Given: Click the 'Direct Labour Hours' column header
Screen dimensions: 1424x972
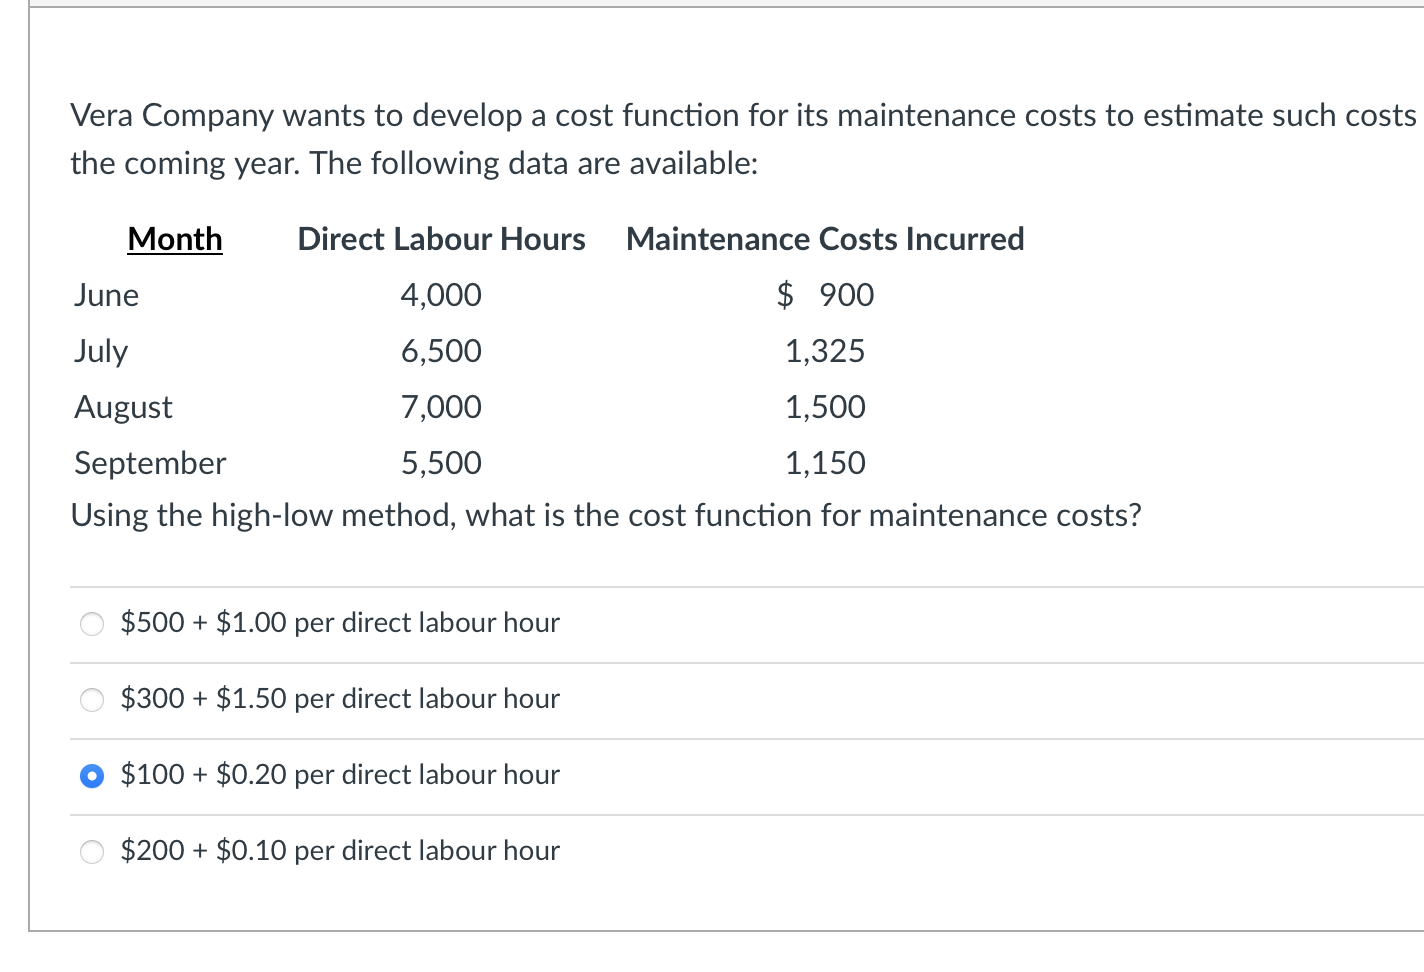Looking at the screenshot, I should pos(441,239).
